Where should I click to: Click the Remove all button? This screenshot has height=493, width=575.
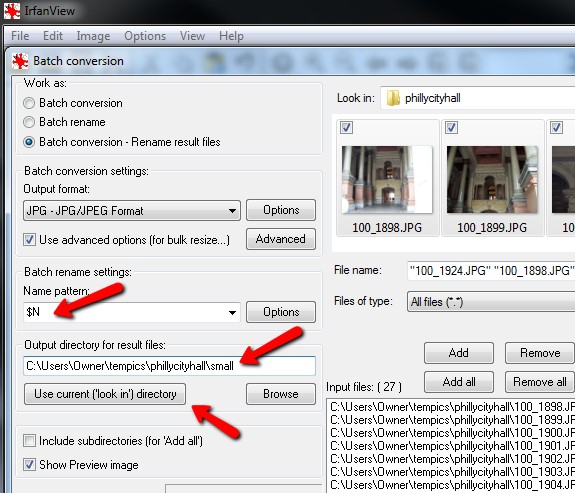click(540, 382)
